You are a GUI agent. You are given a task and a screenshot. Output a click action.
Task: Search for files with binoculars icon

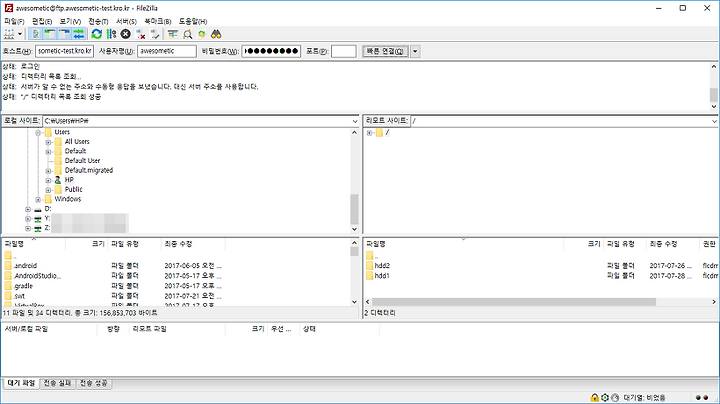pyautogui.click(x=216, y=34)
